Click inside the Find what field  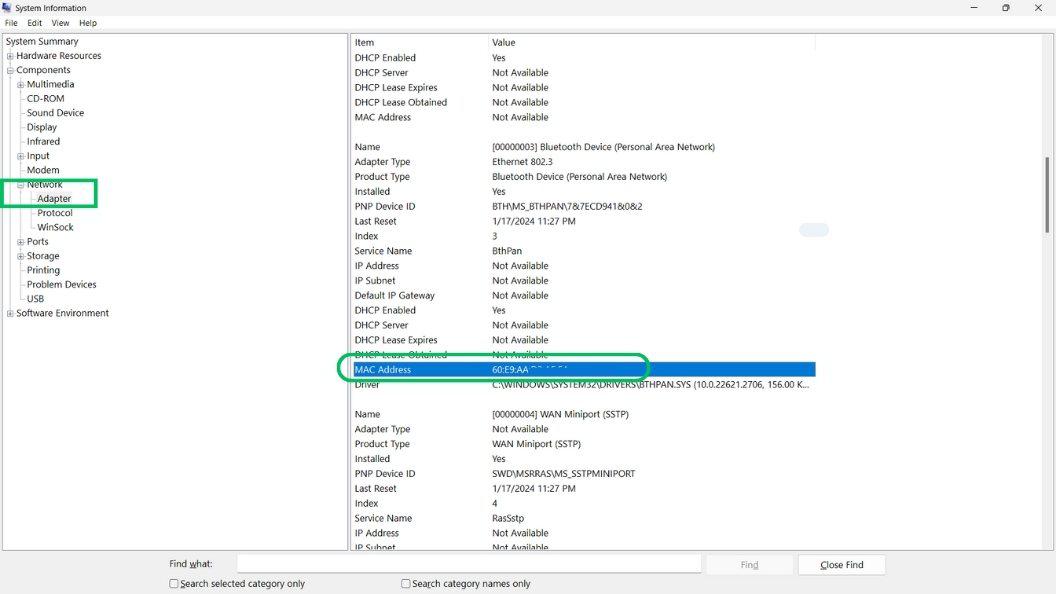pos(450,562)
